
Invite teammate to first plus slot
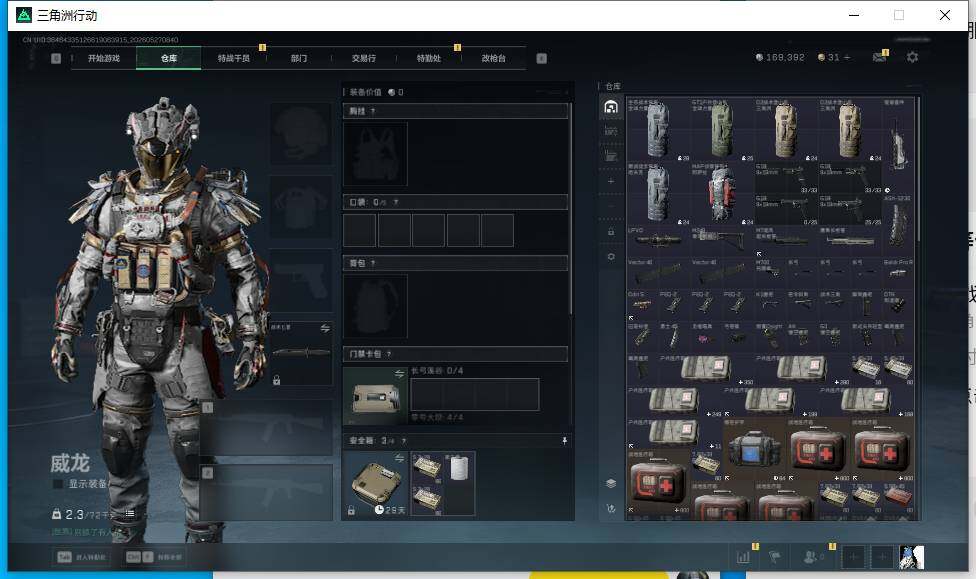853,557
